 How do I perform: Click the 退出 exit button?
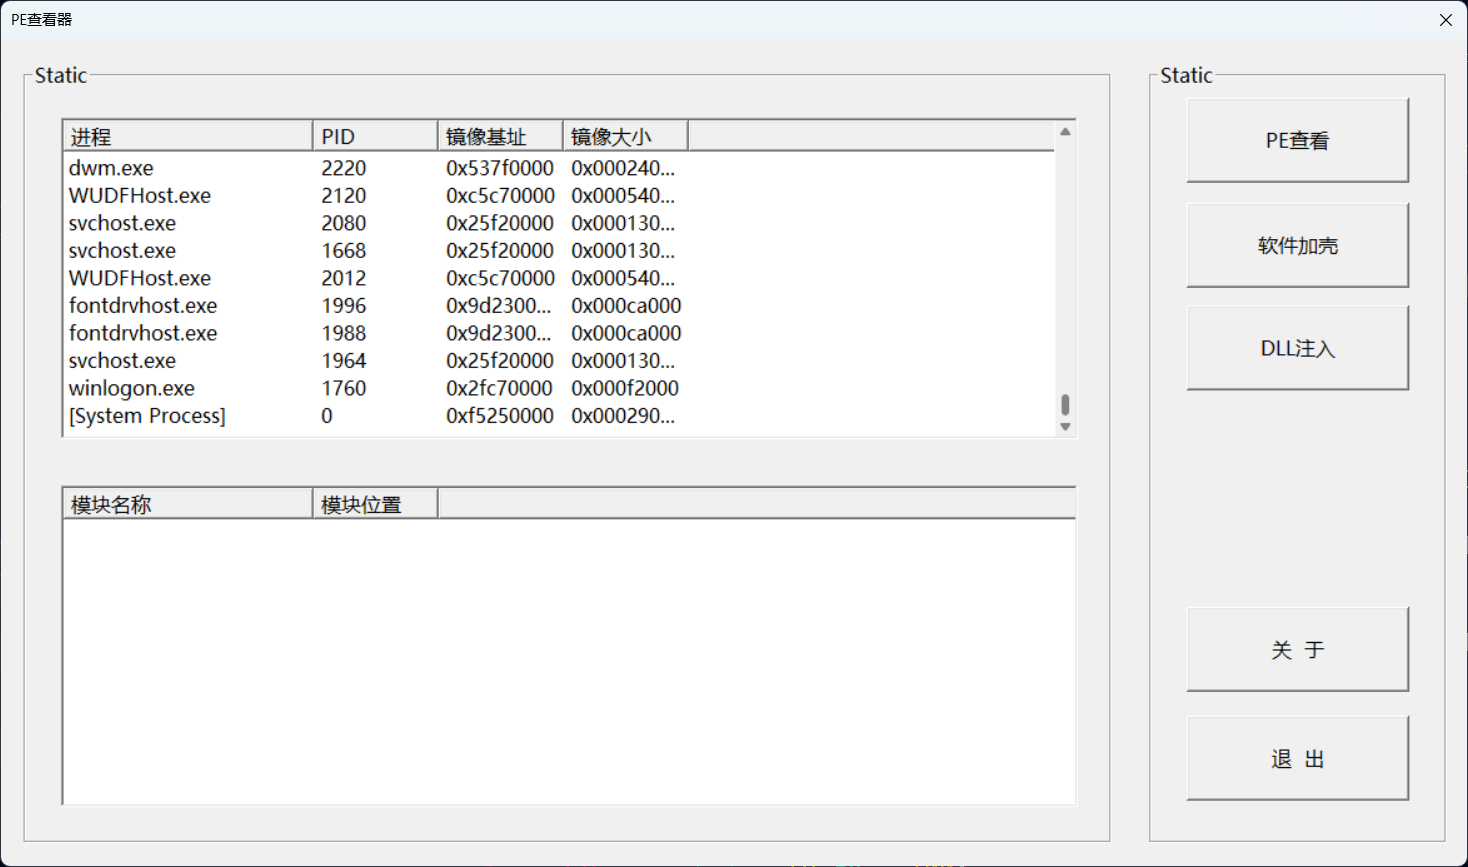[x=1297, y=759]
